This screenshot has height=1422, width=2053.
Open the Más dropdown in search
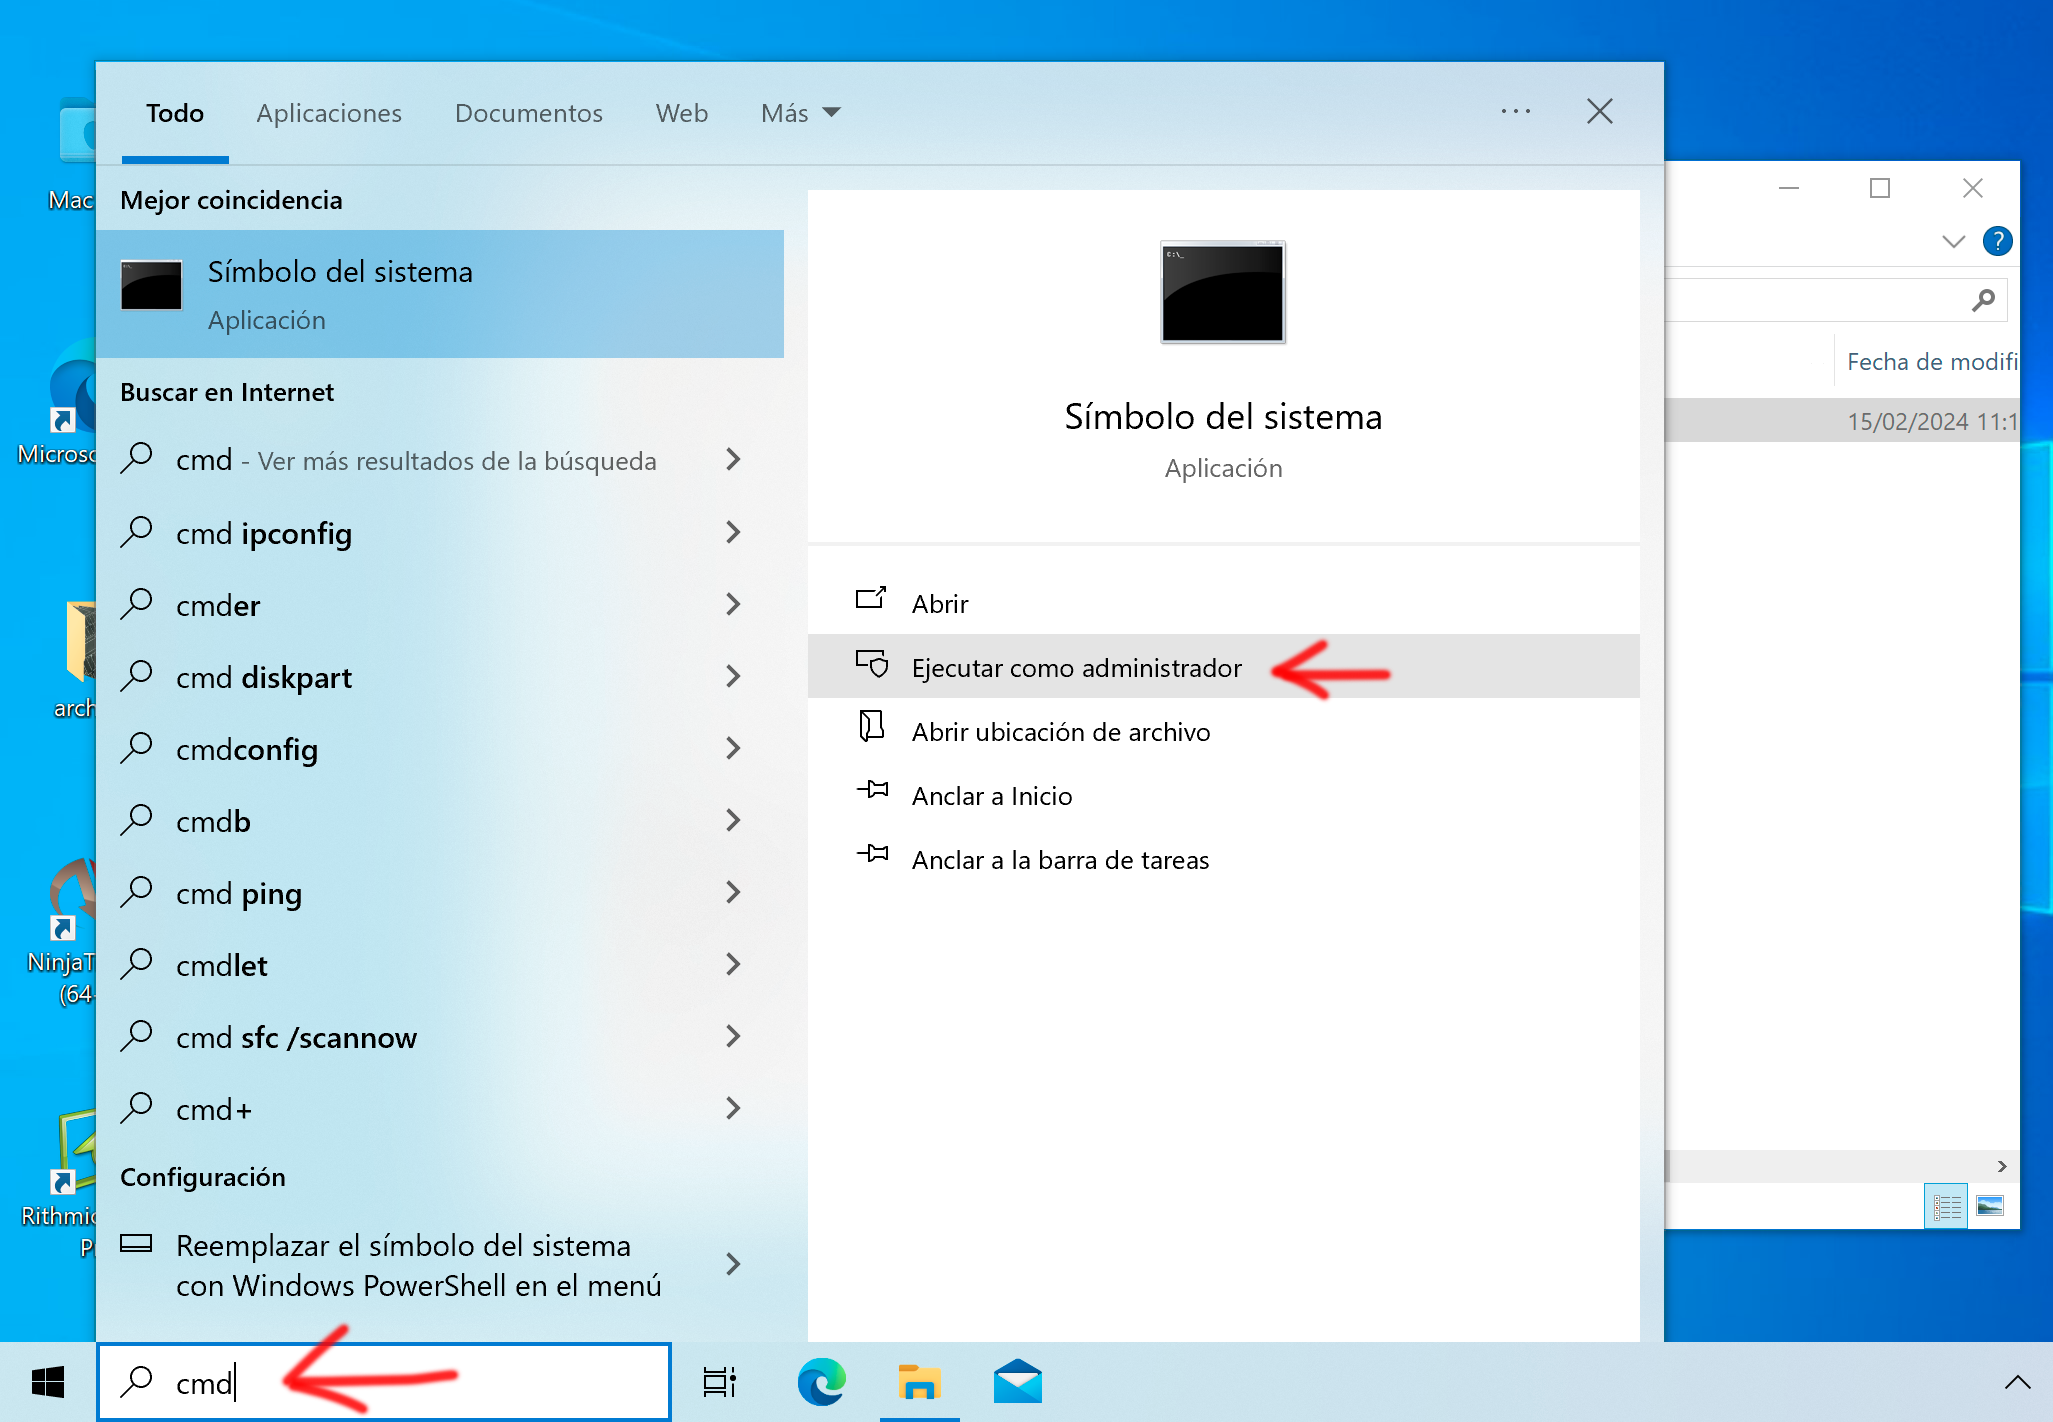(x=798, y=113)
